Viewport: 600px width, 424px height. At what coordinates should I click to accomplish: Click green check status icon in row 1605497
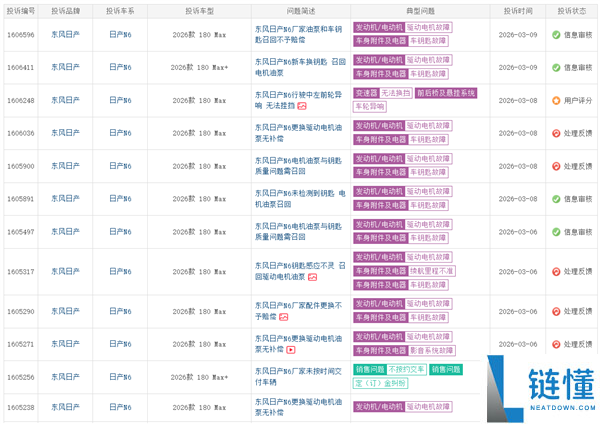(x=556, y=232)
